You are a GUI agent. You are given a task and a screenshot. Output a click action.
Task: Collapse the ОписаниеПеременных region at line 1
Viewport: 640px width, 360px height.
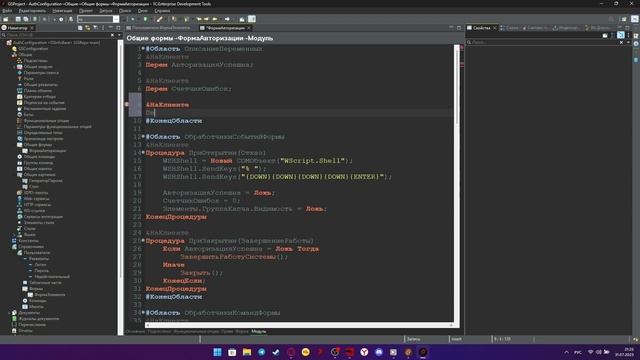(143, 48)
